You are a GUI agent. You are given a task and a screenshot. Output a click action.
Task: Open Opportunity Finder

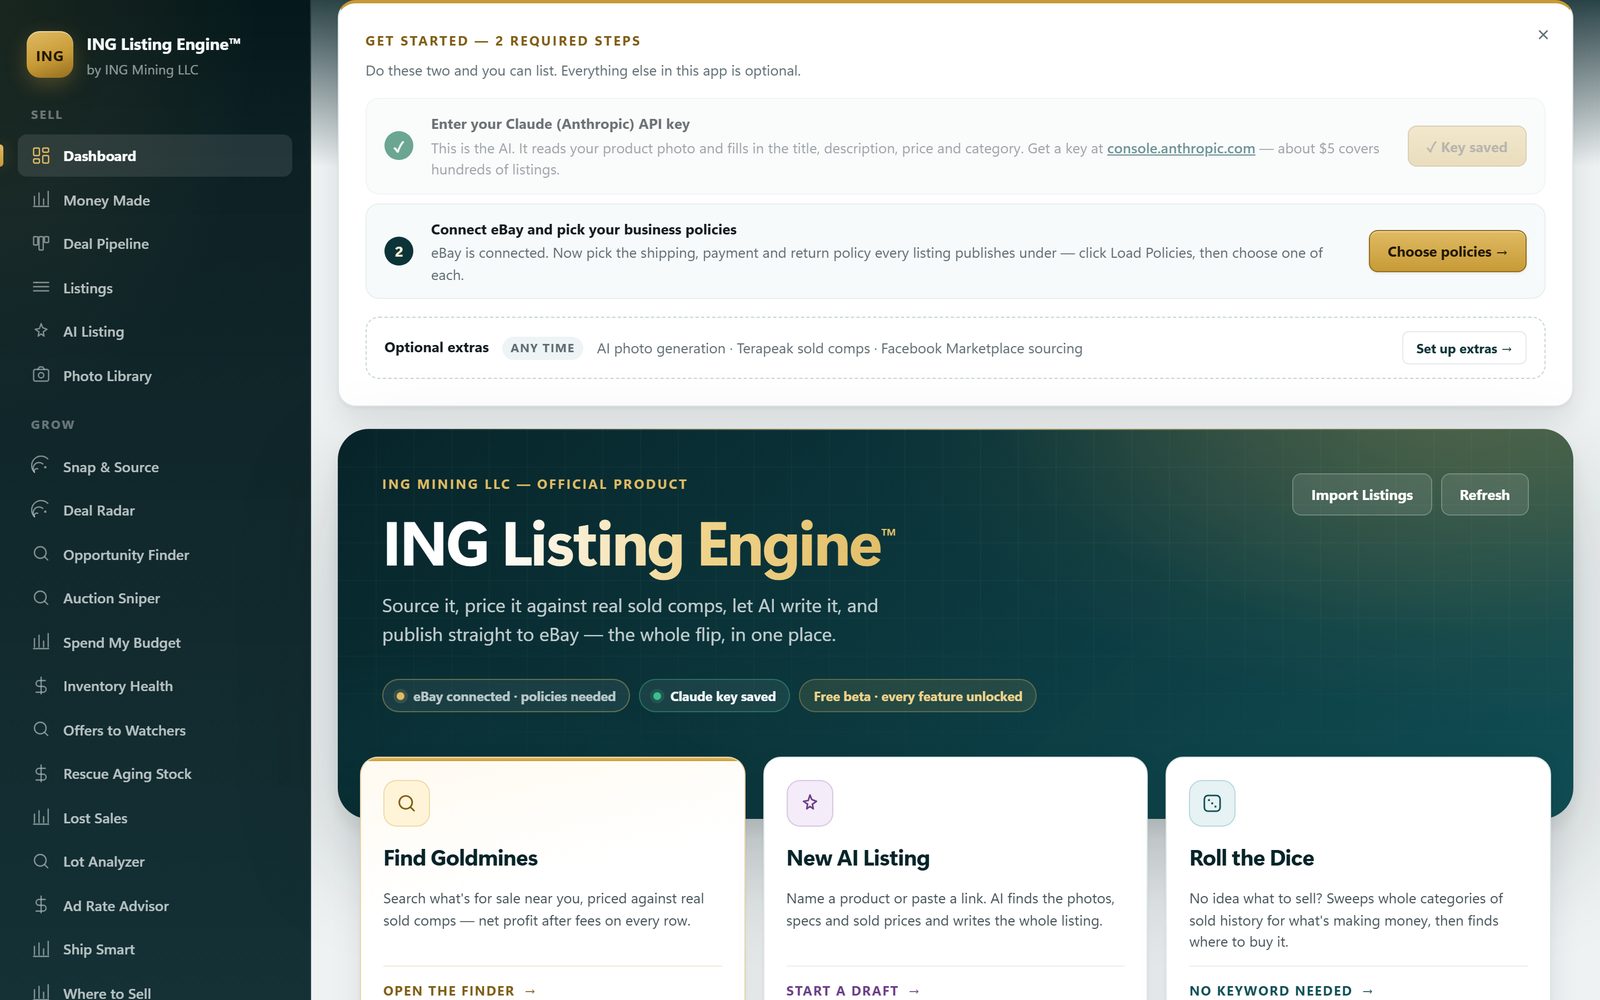tap(155, 555)
